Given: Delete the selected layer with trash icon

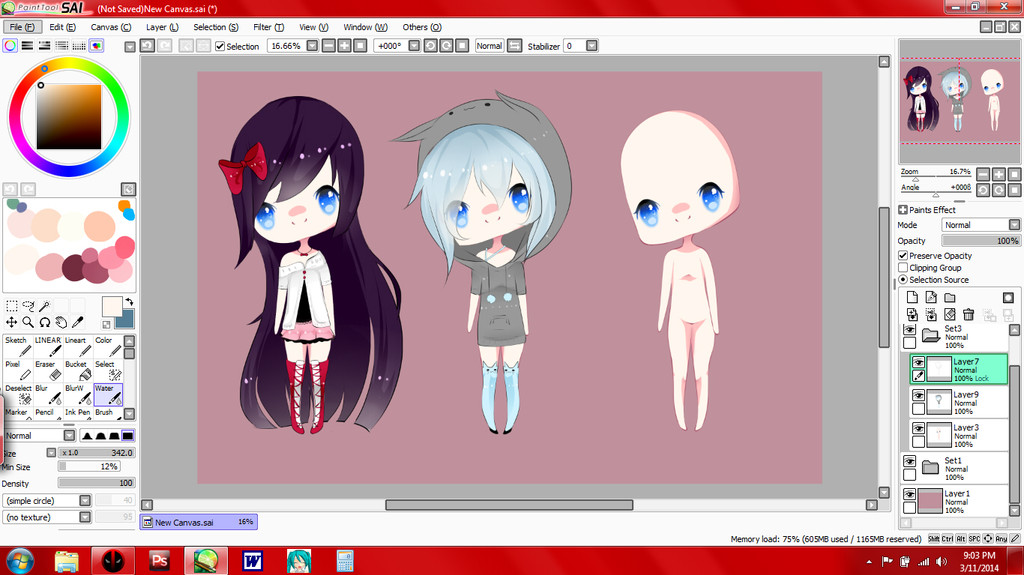Looking at the screenshot, I should tap(968, 314).
